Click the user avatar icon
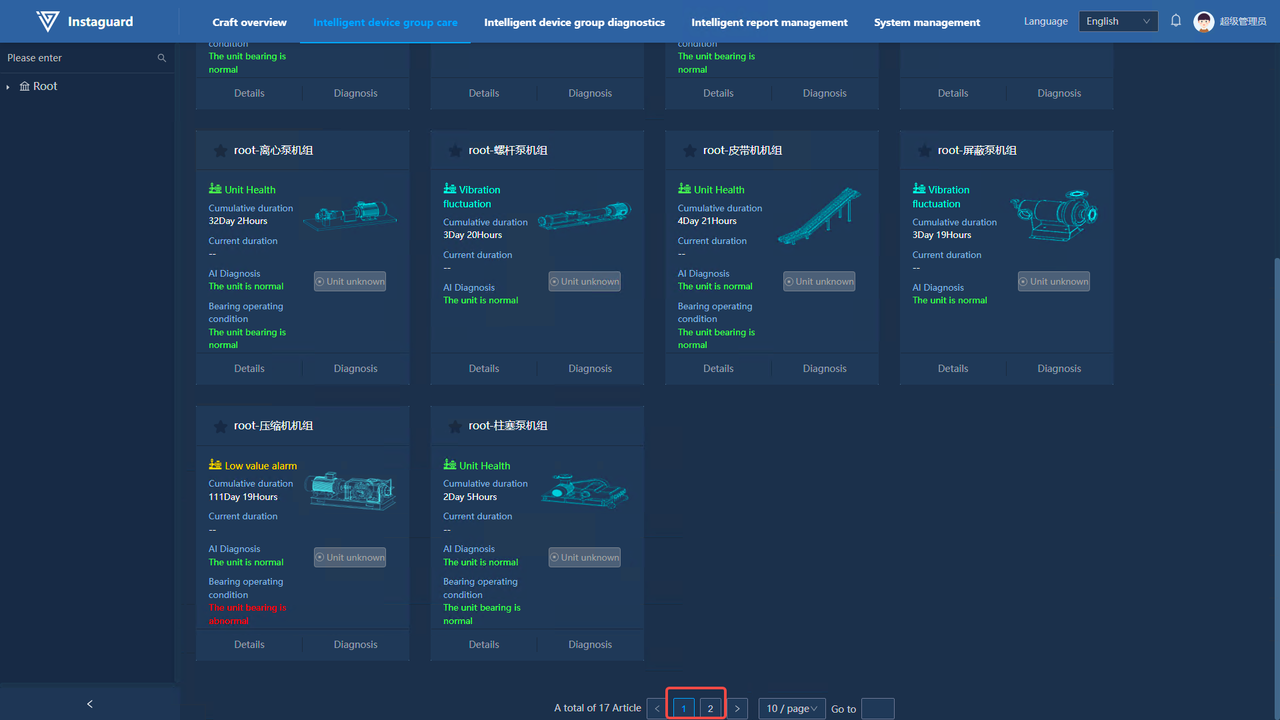This screenshot has width=1280, height=720. (x=1204, y=22)
